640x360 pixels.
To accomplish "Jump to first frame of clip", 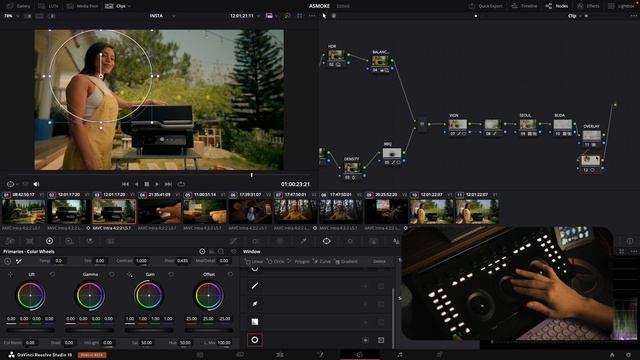I will pos(125,184).
